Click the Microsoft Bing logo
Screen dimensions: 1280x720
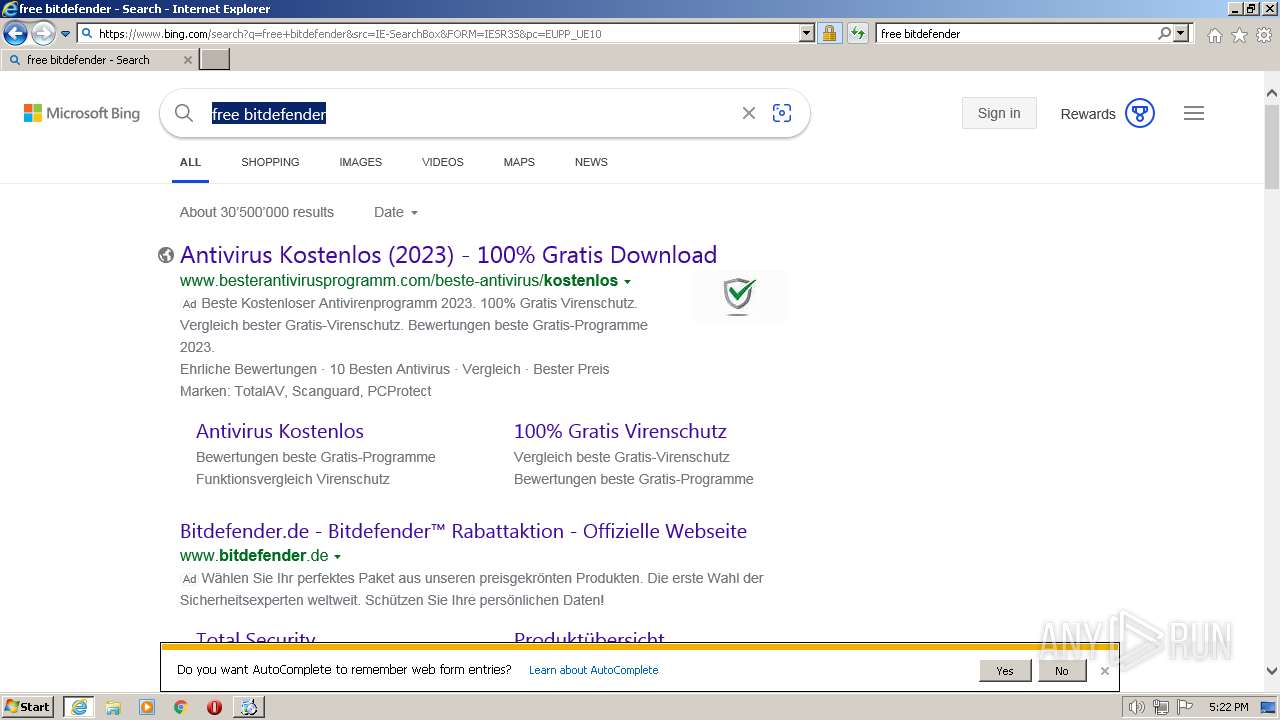[82, 114]
